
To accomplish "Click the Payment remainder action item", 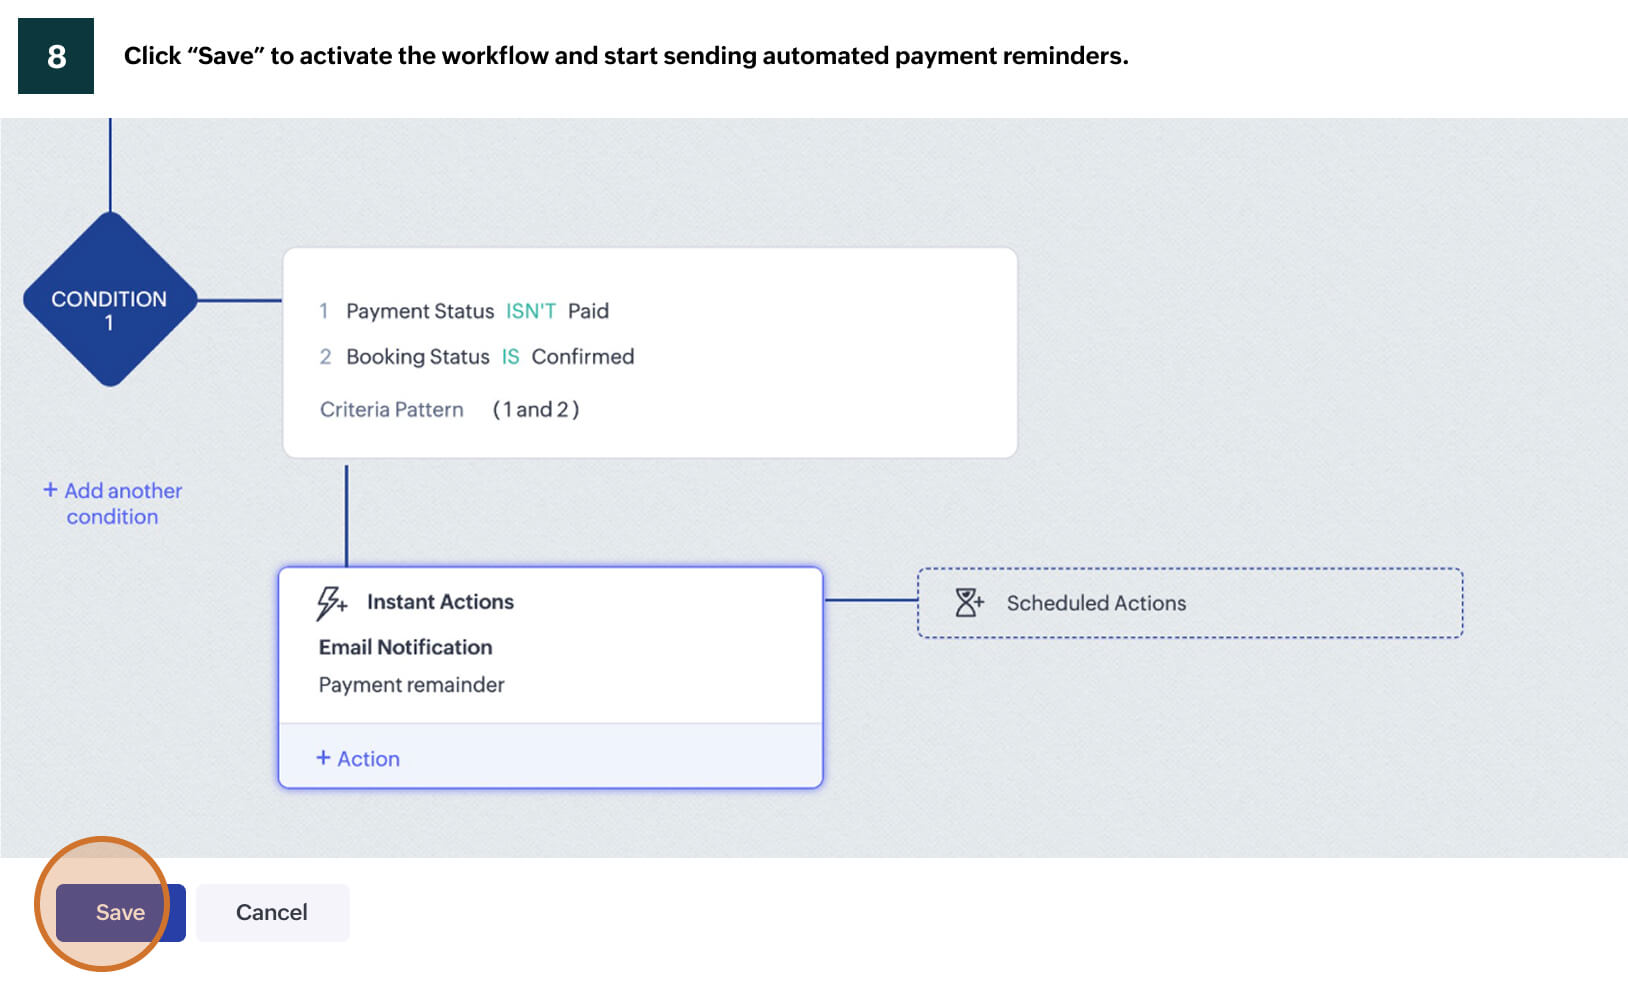I will (x=411, y=684).
